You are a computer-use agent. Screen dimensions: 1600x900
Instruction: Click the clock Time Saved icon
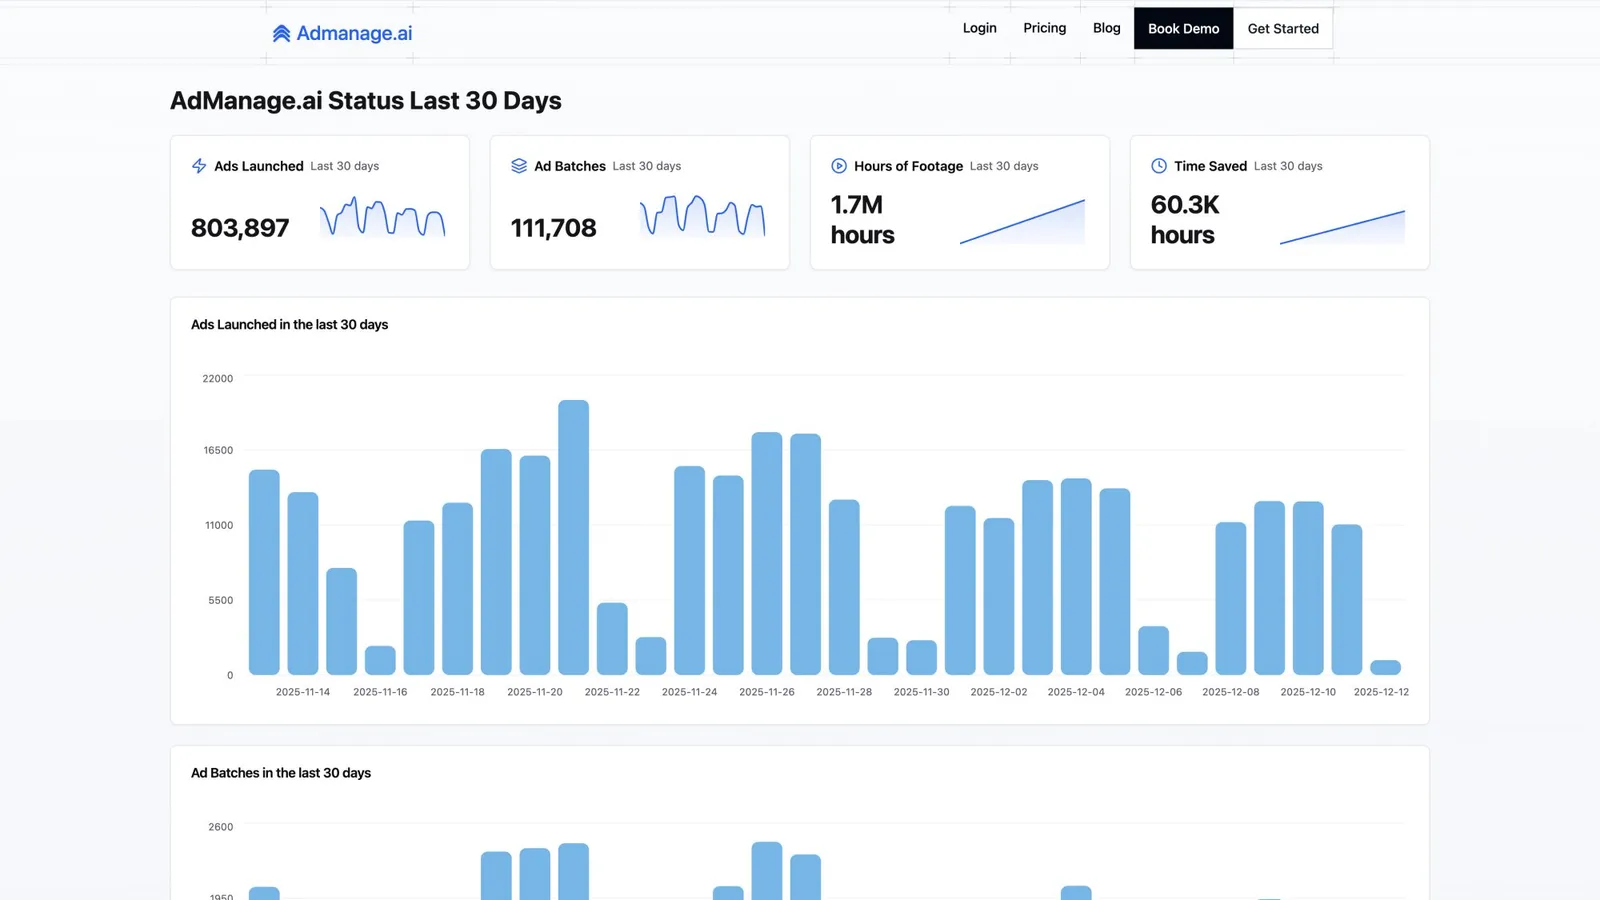[1159, 166]
